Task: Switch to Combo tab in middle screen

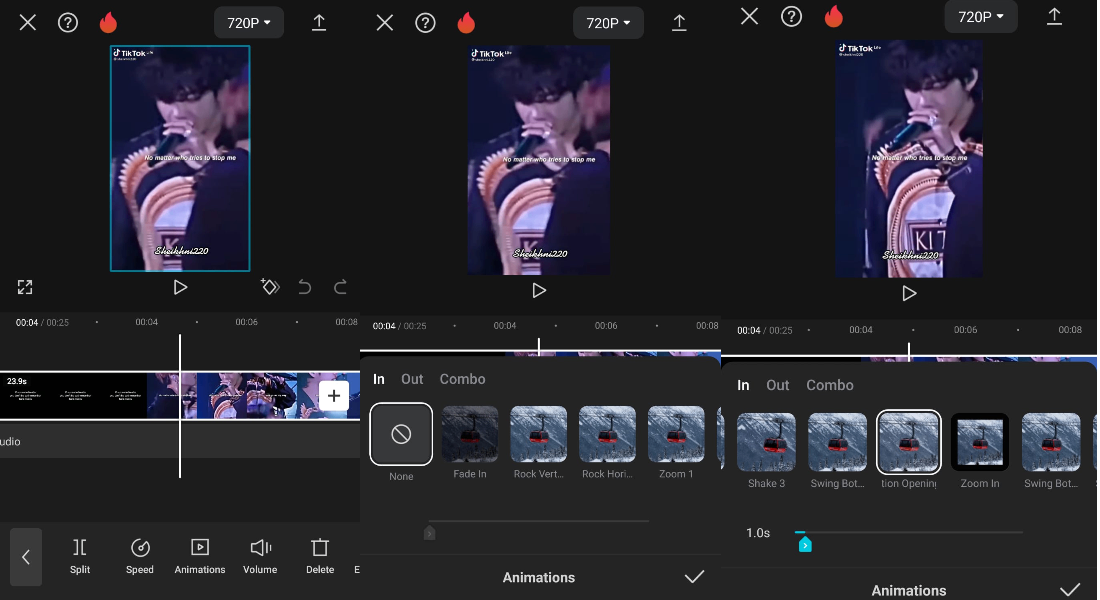Action: tap(462, 379)
